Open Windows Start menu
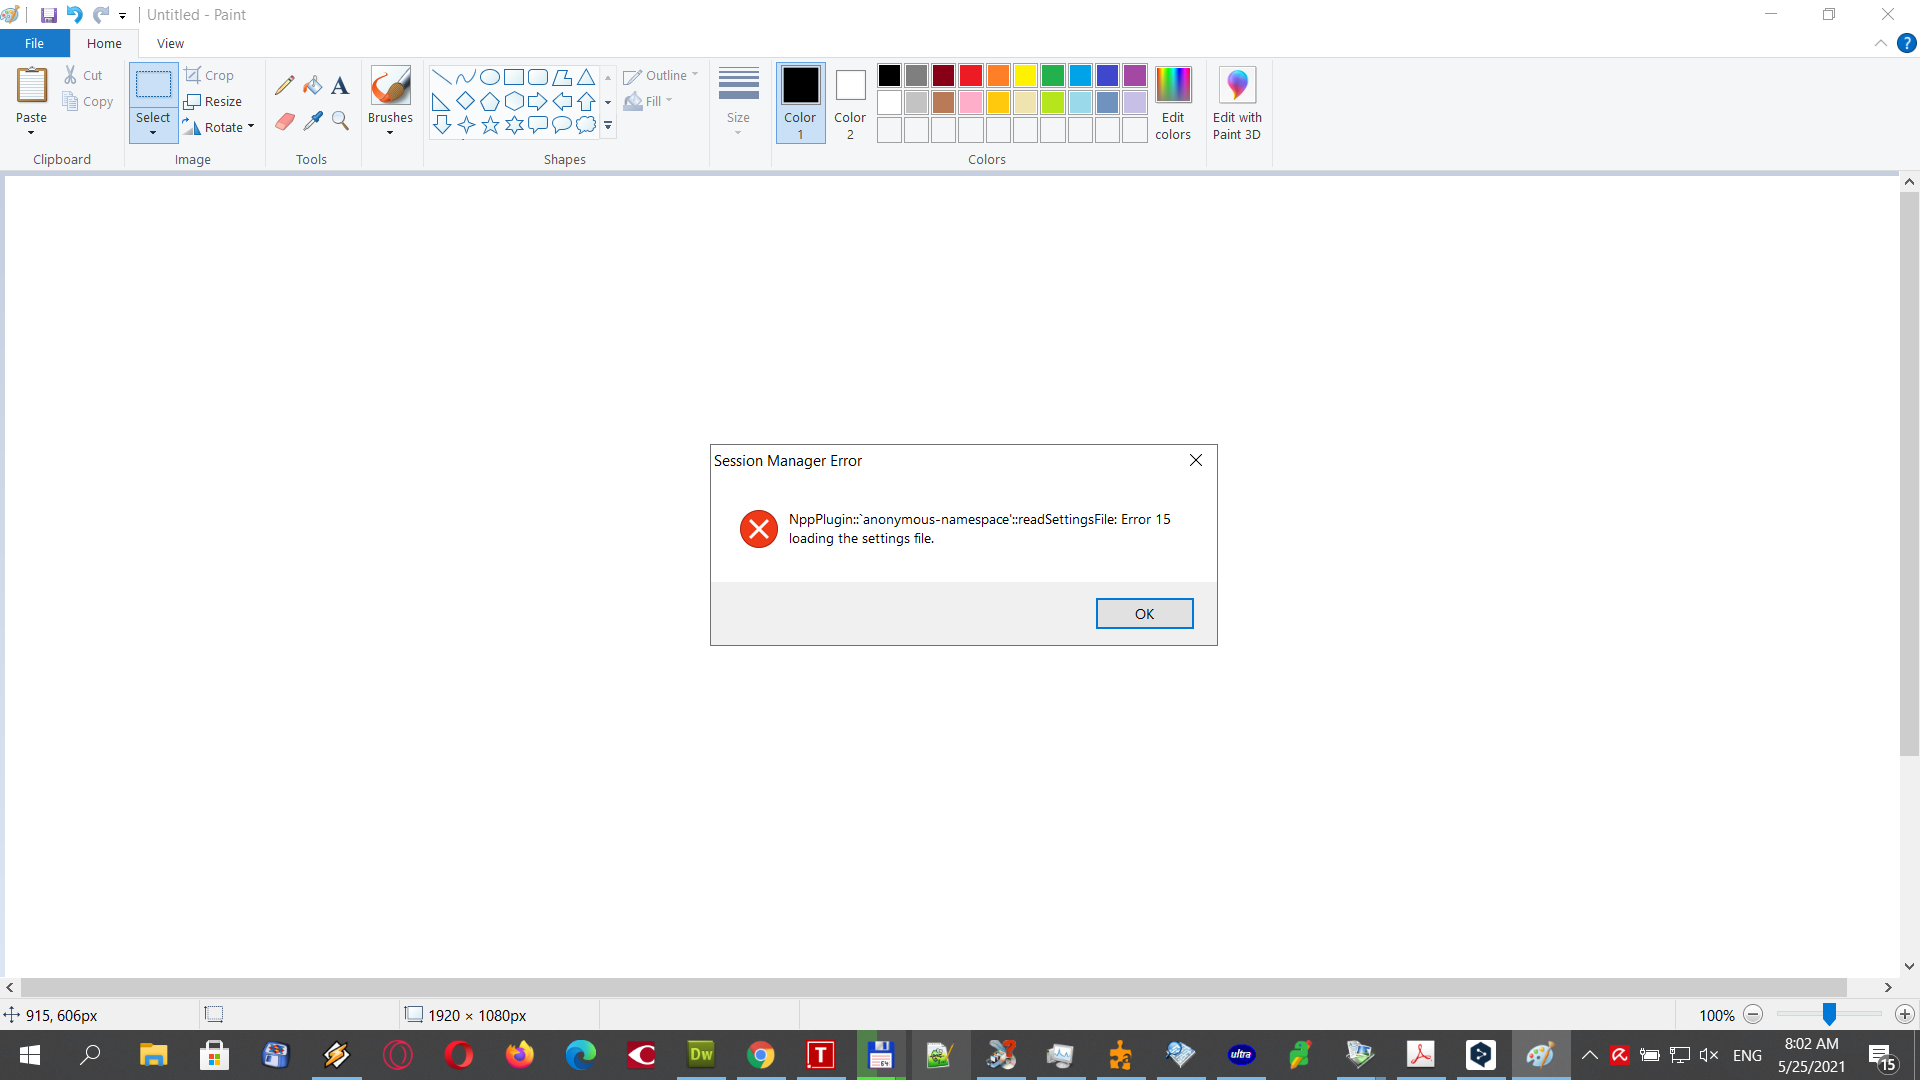Viewport: 1920px width, 1080px height. click(30, 1055)
